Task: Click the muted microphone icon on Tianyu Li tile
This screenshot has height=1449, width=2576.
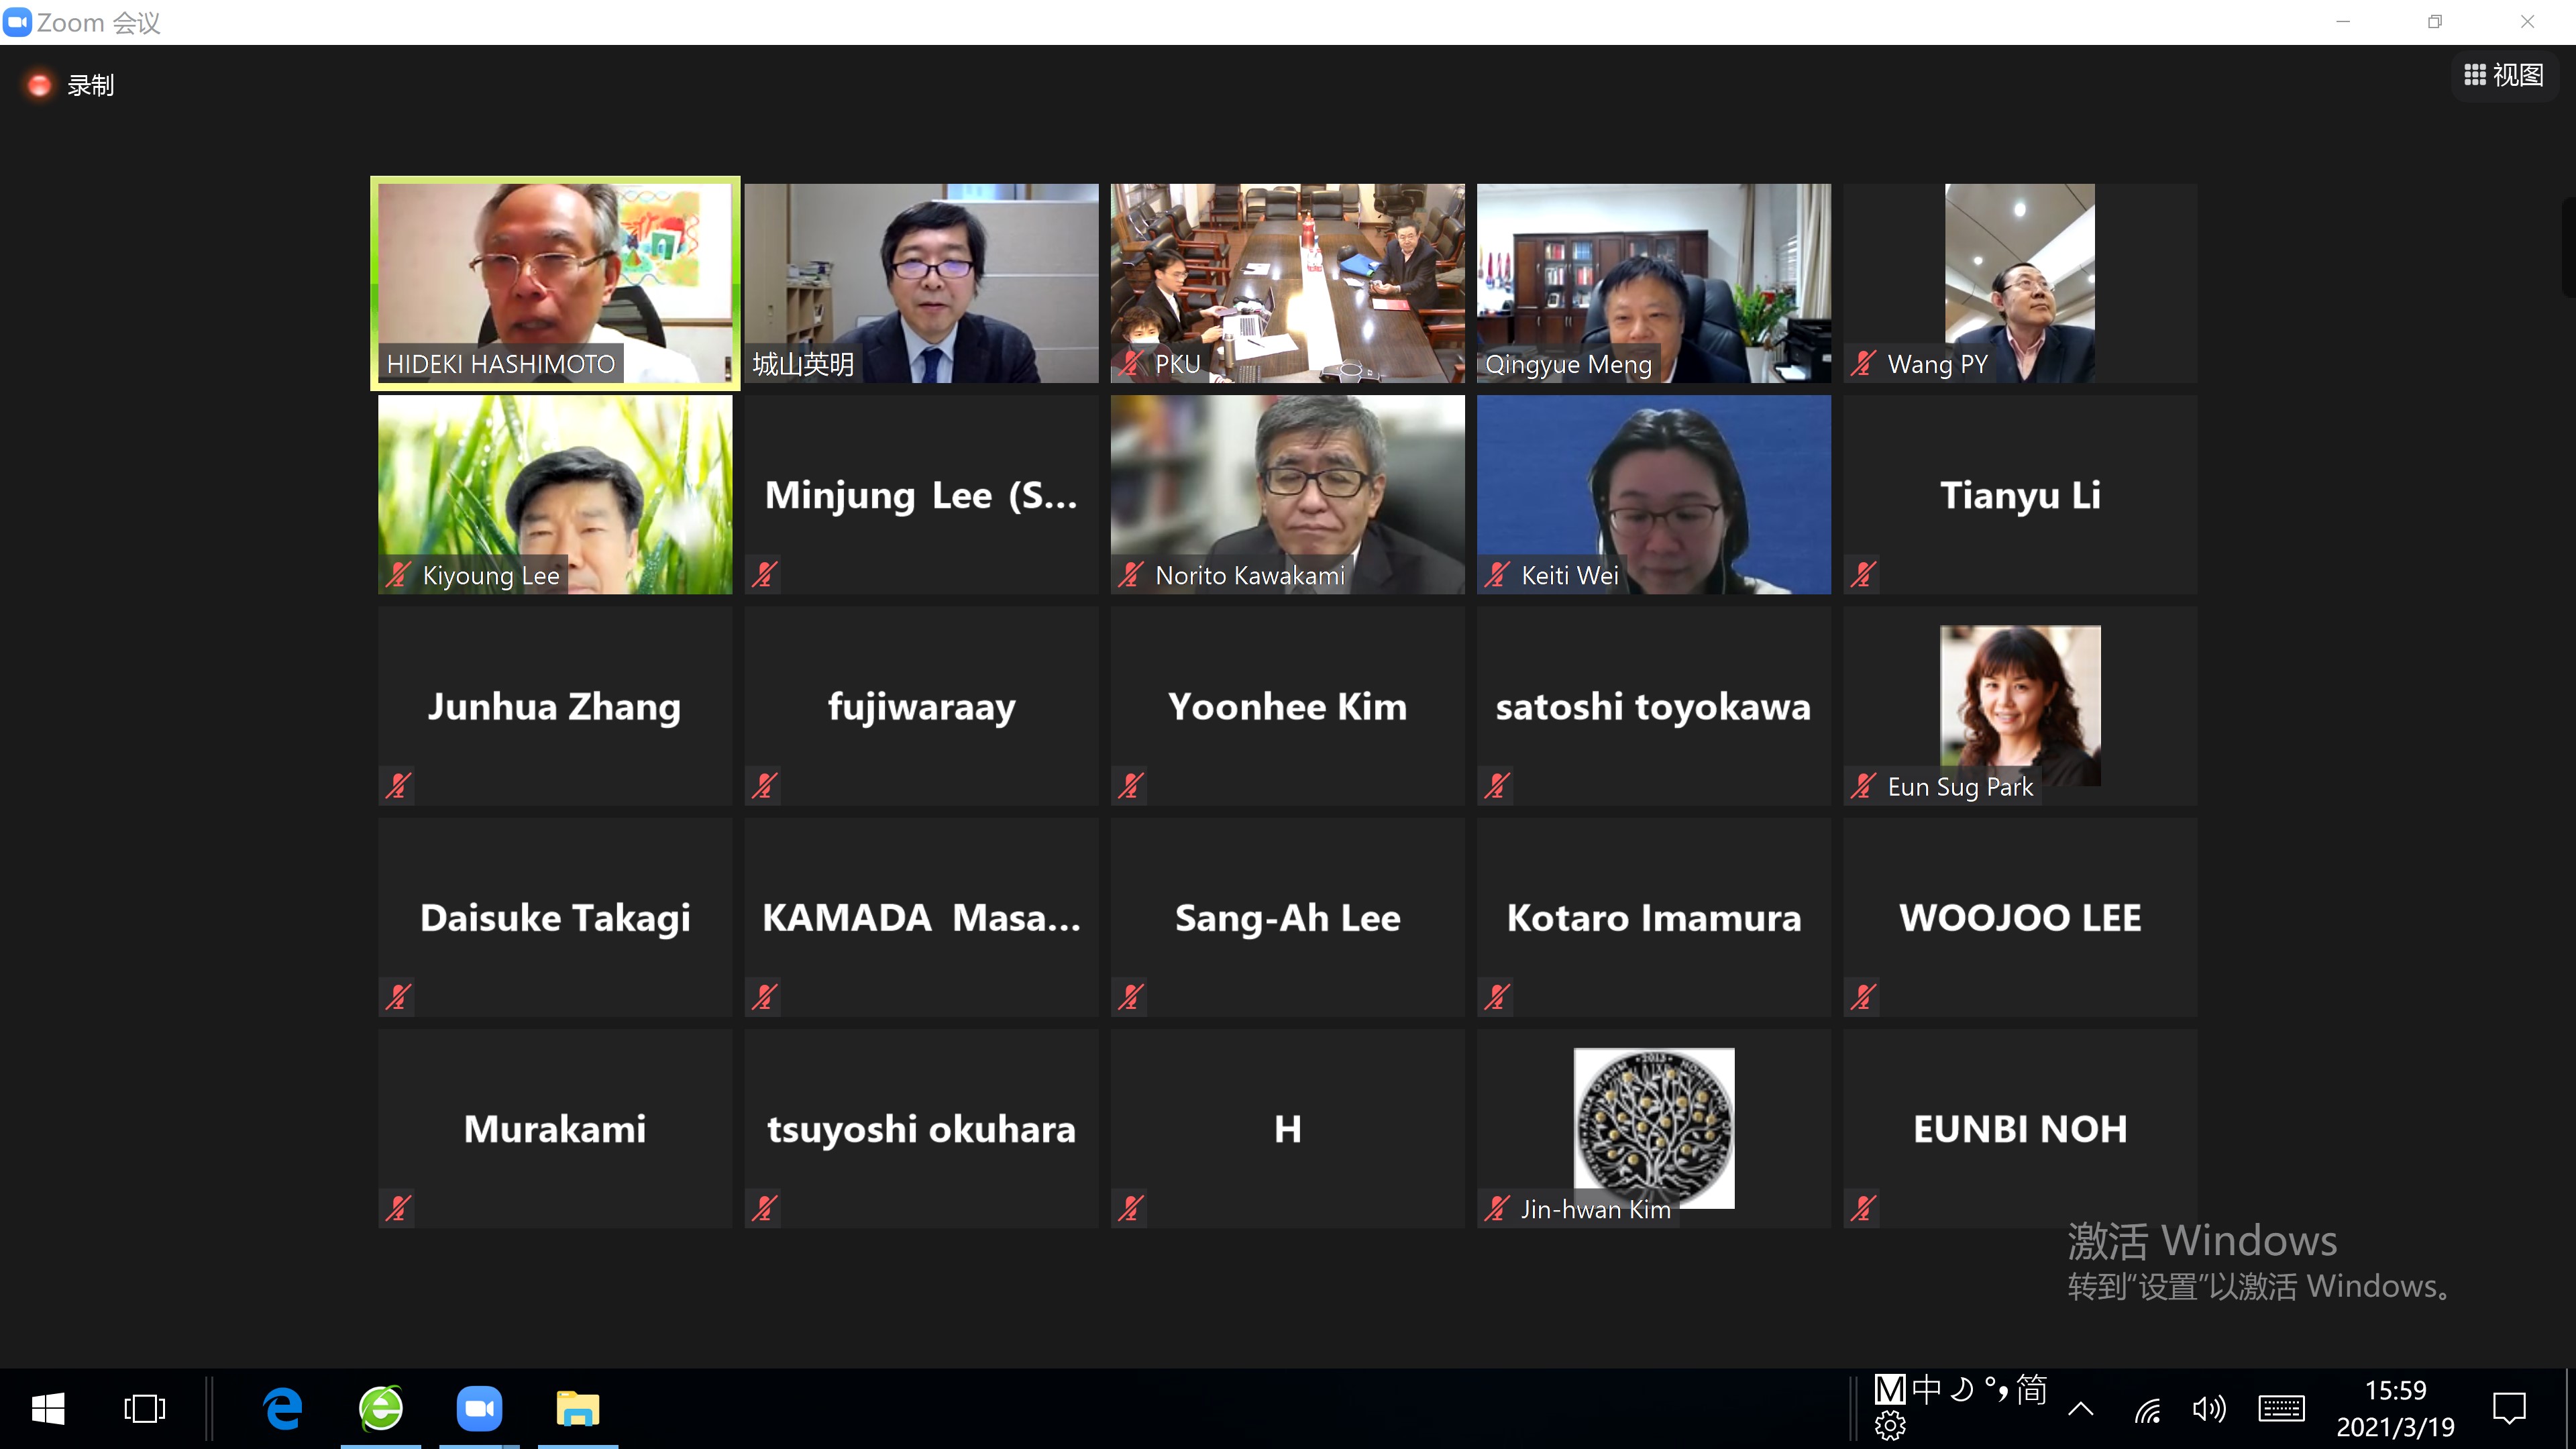Action: click(x=1863, y=575)
